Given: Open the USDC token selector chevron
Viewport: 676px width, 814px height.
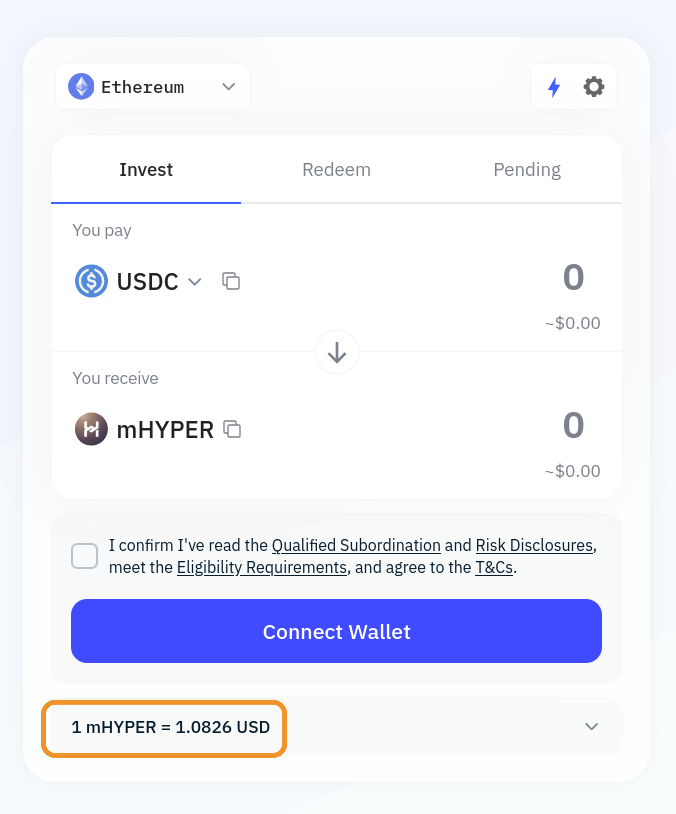Looking at the screenshot, I should coord(195,282).
